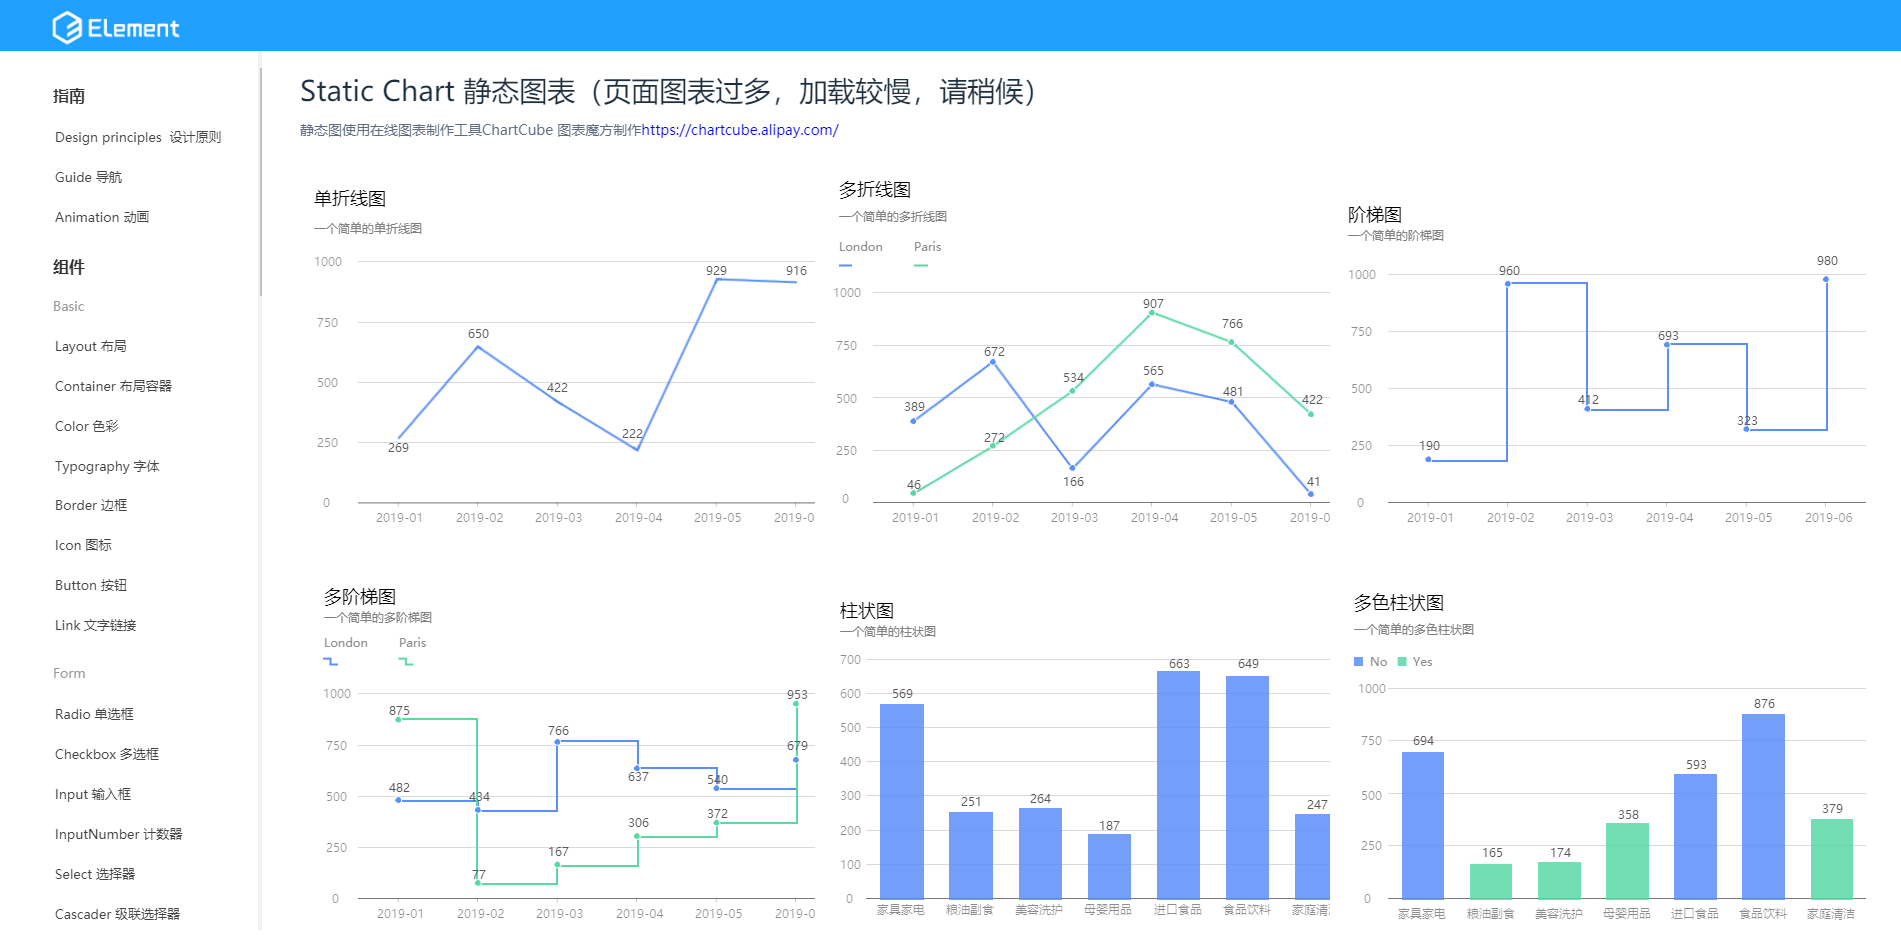The width and height of the screenshot is (1901, 935).
Task: Click the green Paris line swatch in 多折线图
Action: point(920,266)
